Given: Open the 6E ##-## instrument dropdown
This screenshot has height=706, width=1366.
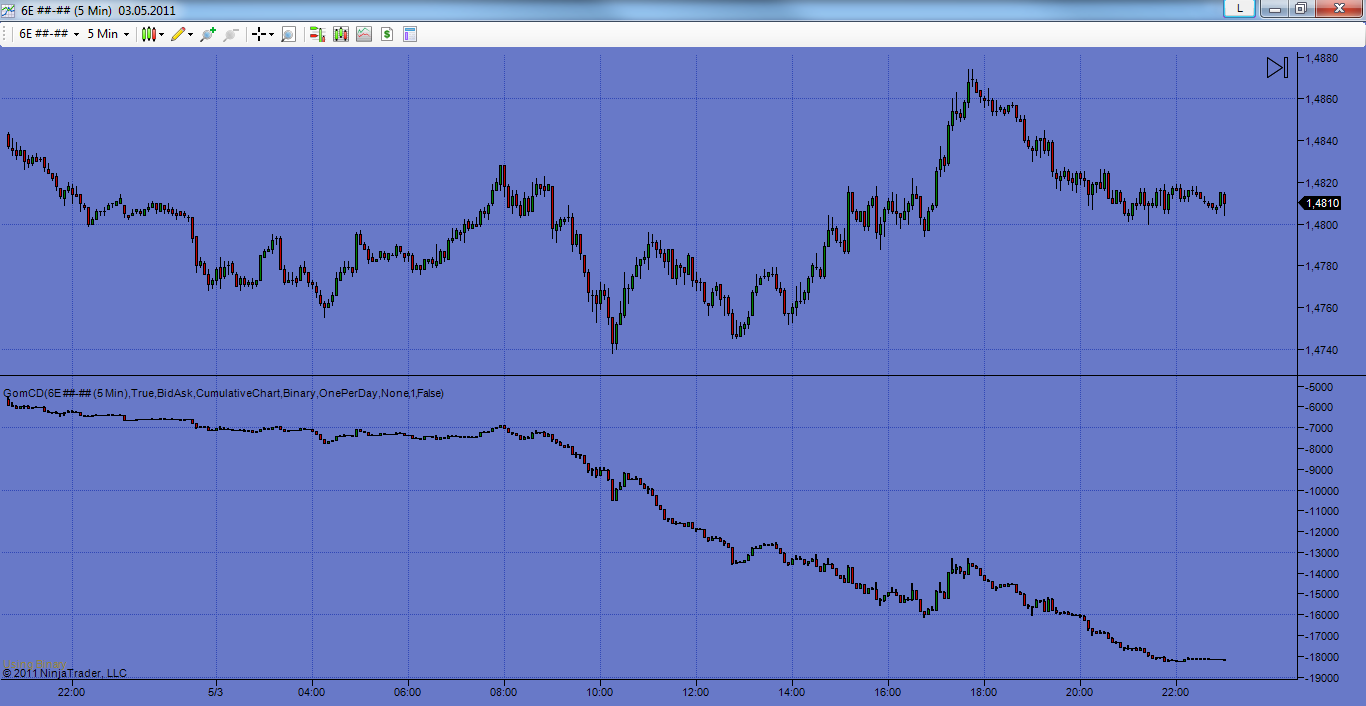Looking at the screenshot, I should coord(49,34).
